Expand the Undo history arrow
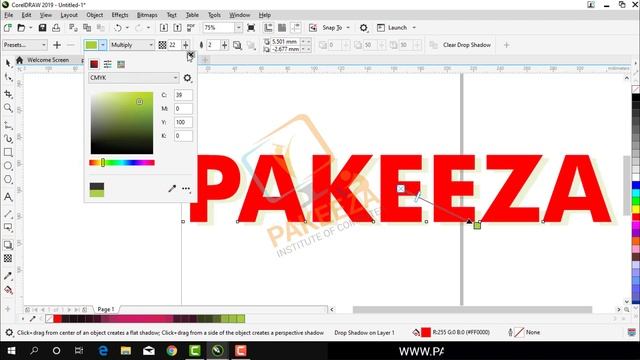 coord(127,28)
